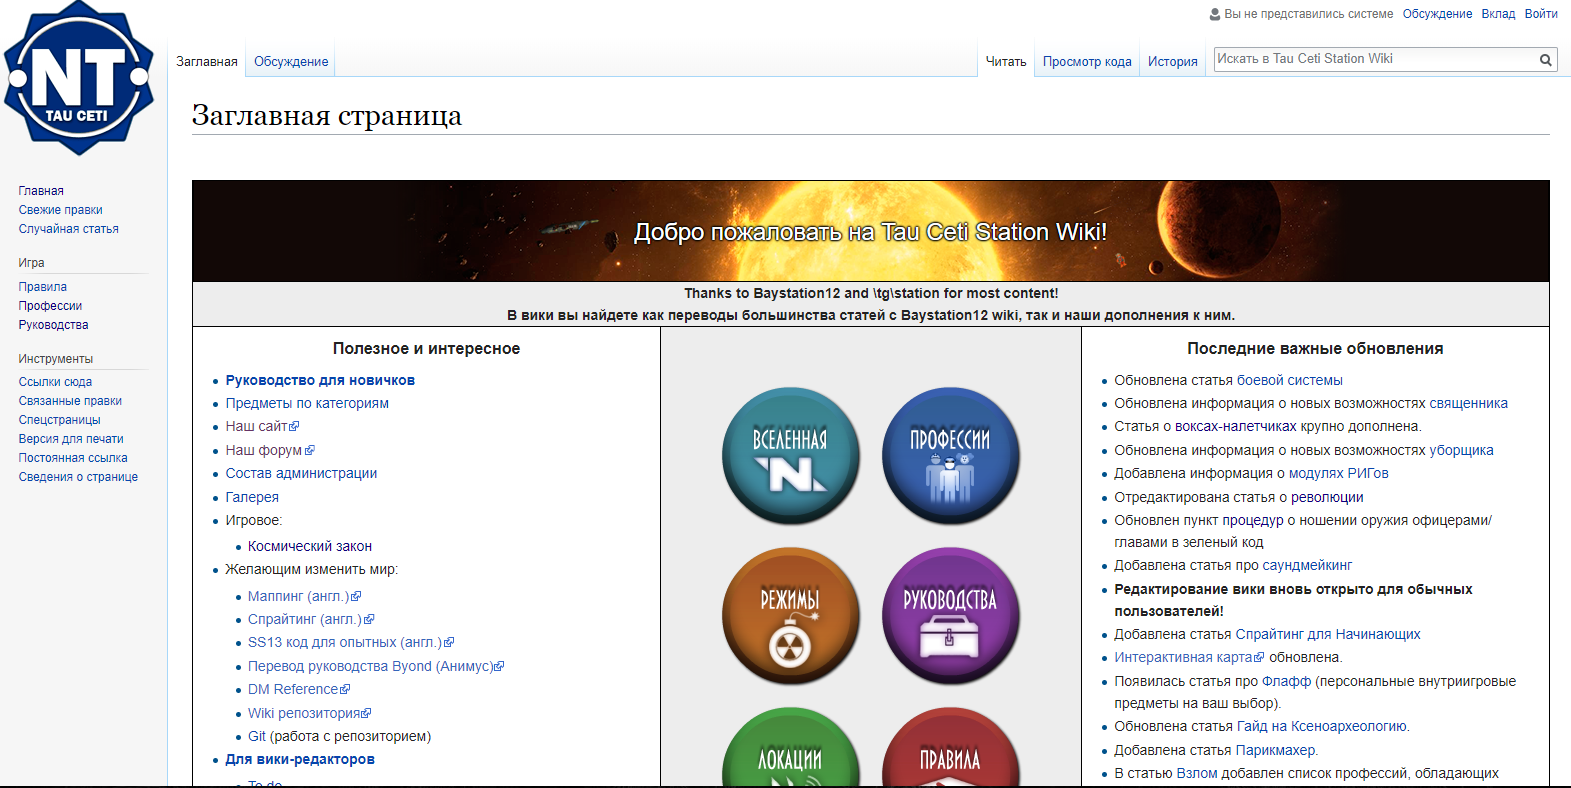Image resolution: width=1571 pixels, height=788 pixels.
Task: Open Галерея link
Action: click(252, 497)
